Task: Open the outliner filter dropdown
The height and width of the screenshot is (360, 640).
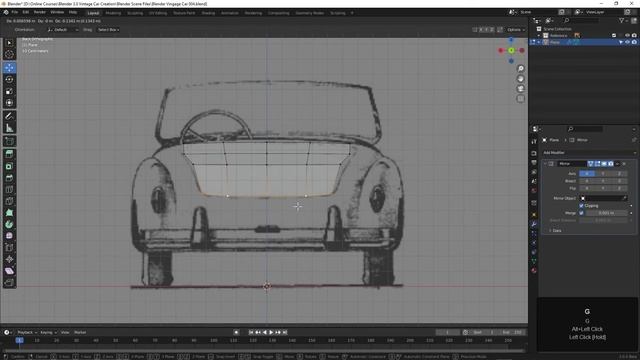Action: (623, 20)
